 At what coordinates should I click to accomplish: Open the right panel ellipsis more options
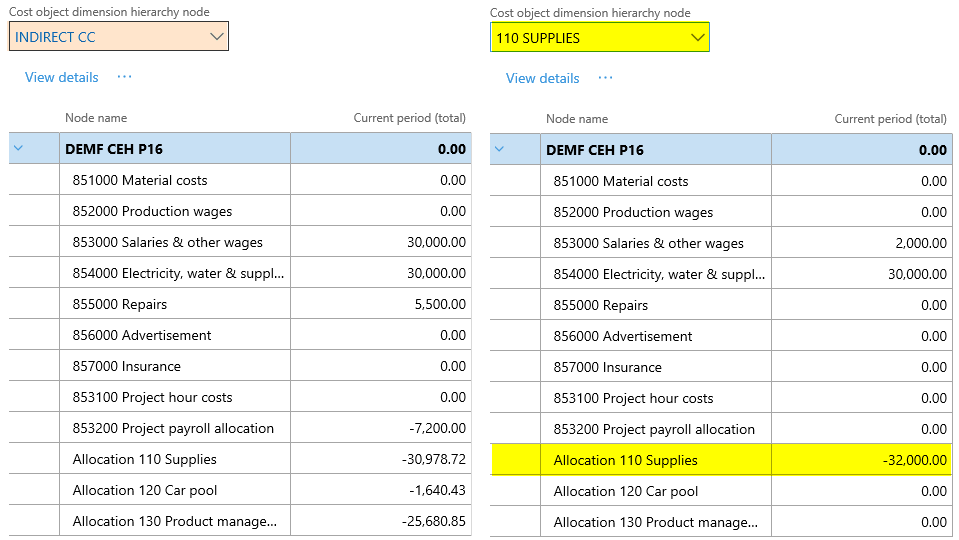tap(605, 78)
